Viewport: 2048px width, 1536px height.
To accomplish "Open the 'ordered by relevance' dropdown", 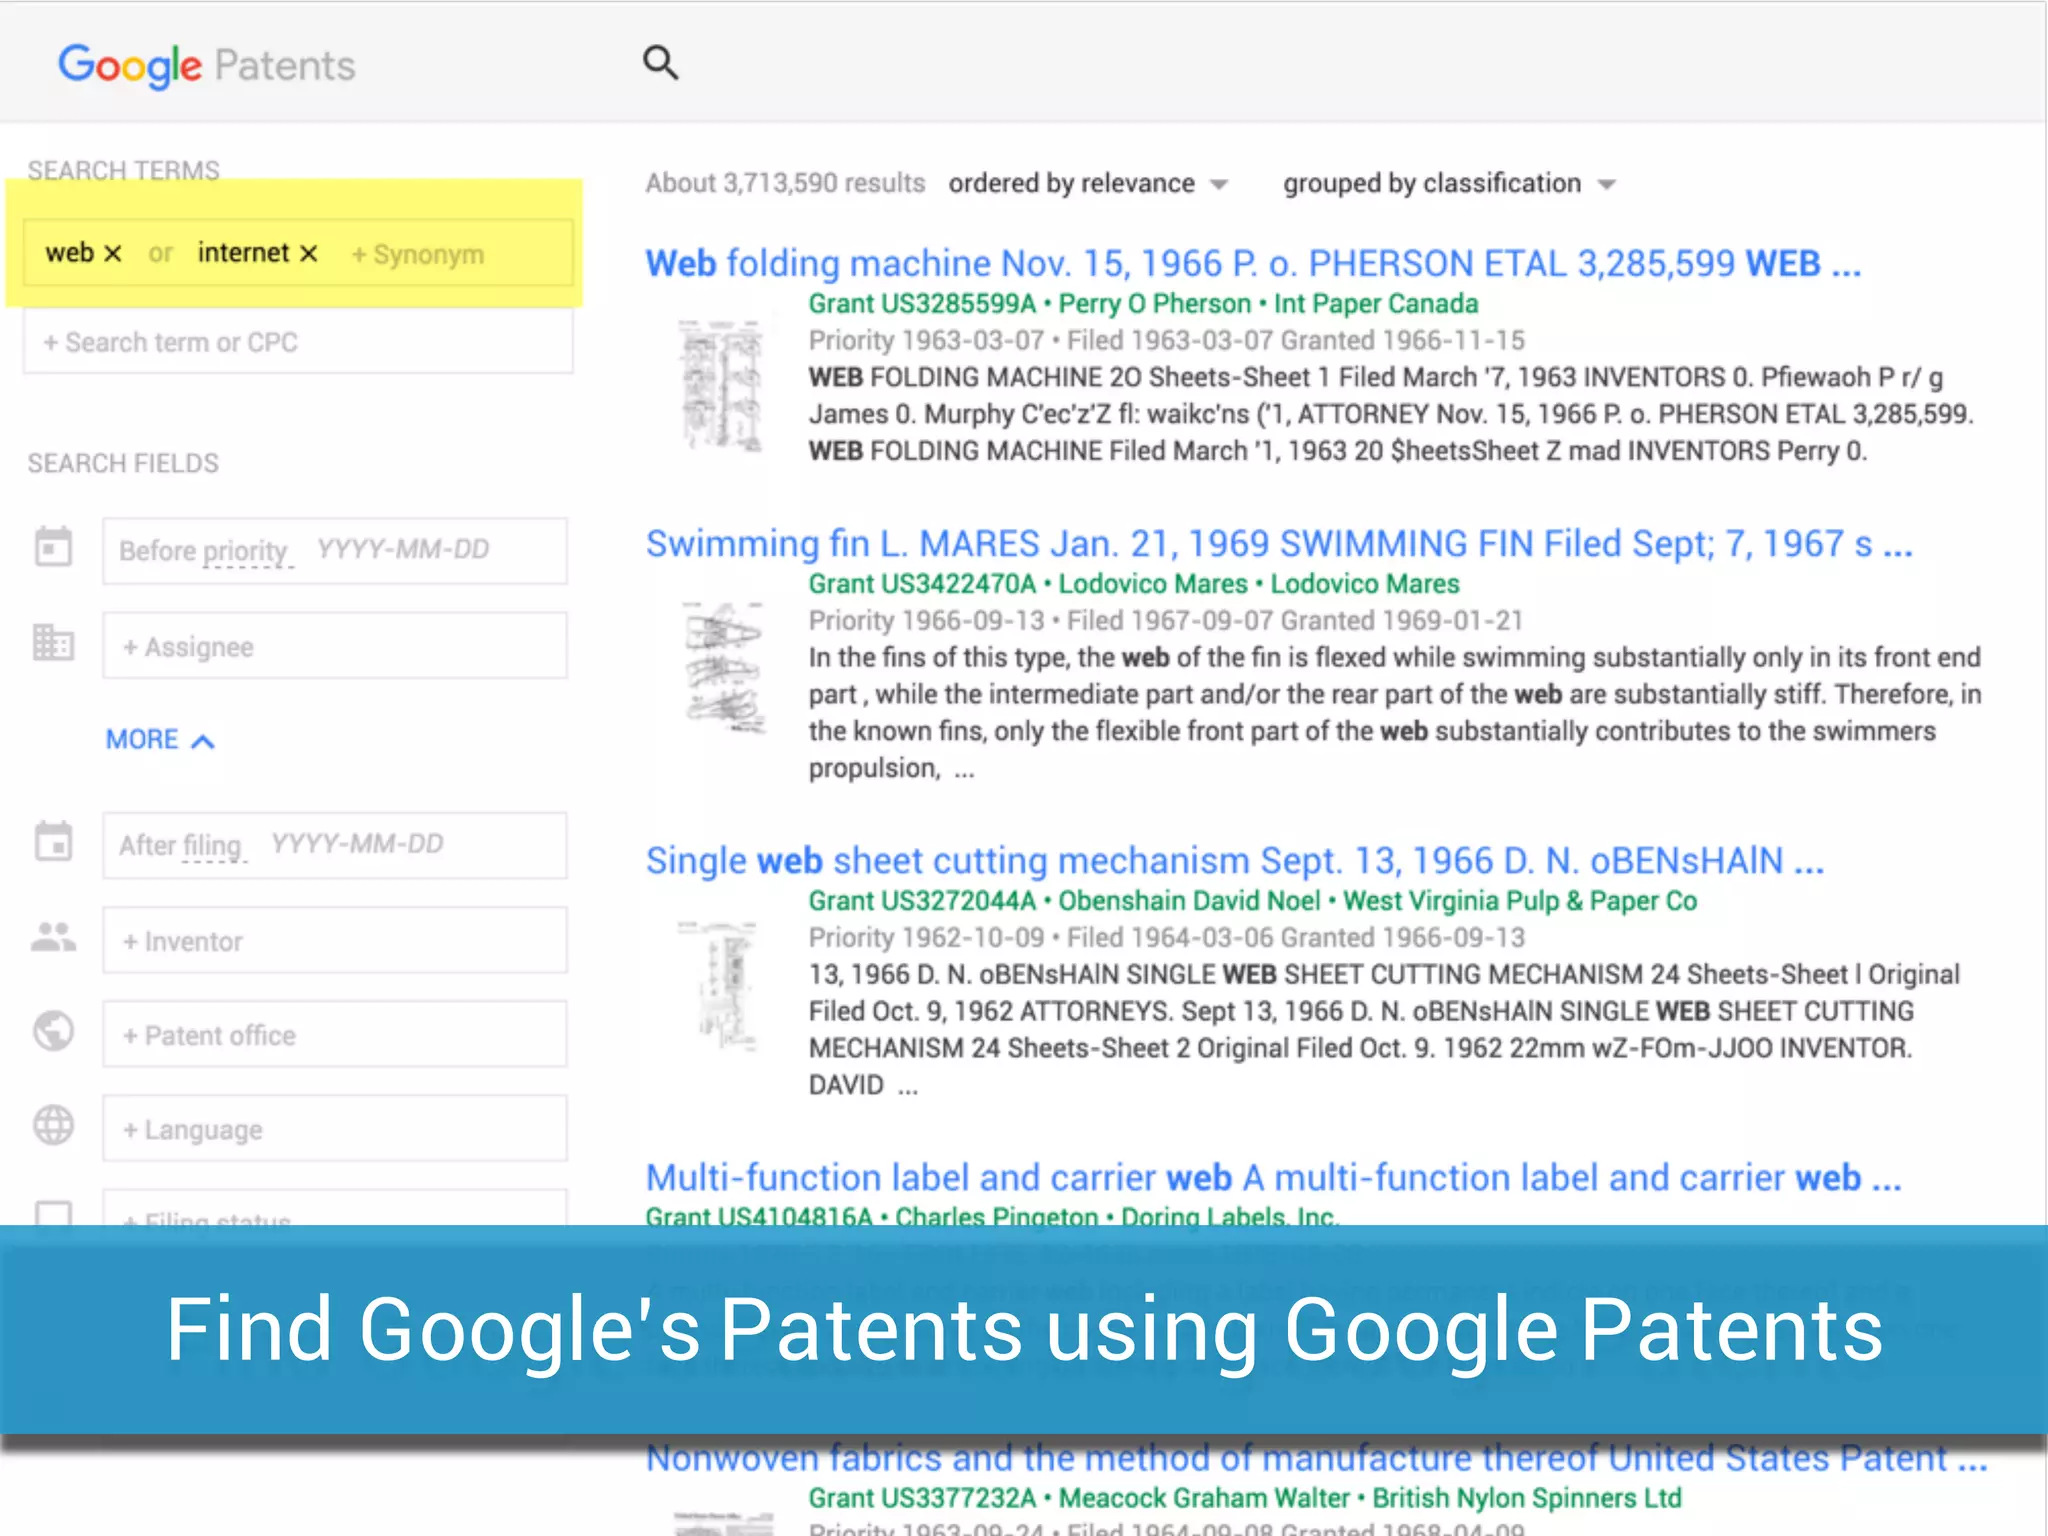I will point(1088,184).
